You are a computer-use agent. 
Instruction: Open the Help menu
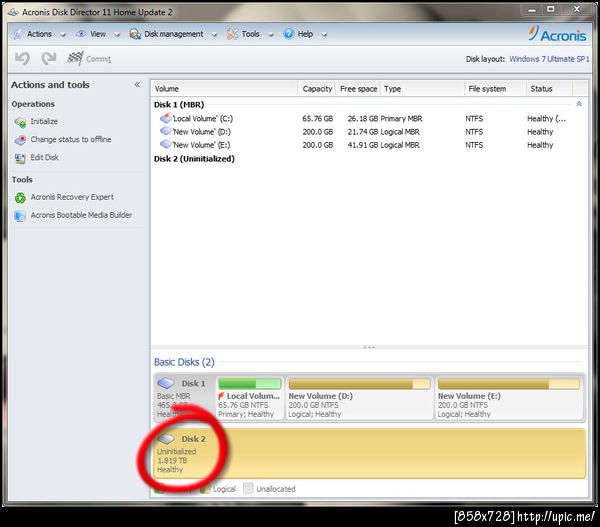point(305,34)
